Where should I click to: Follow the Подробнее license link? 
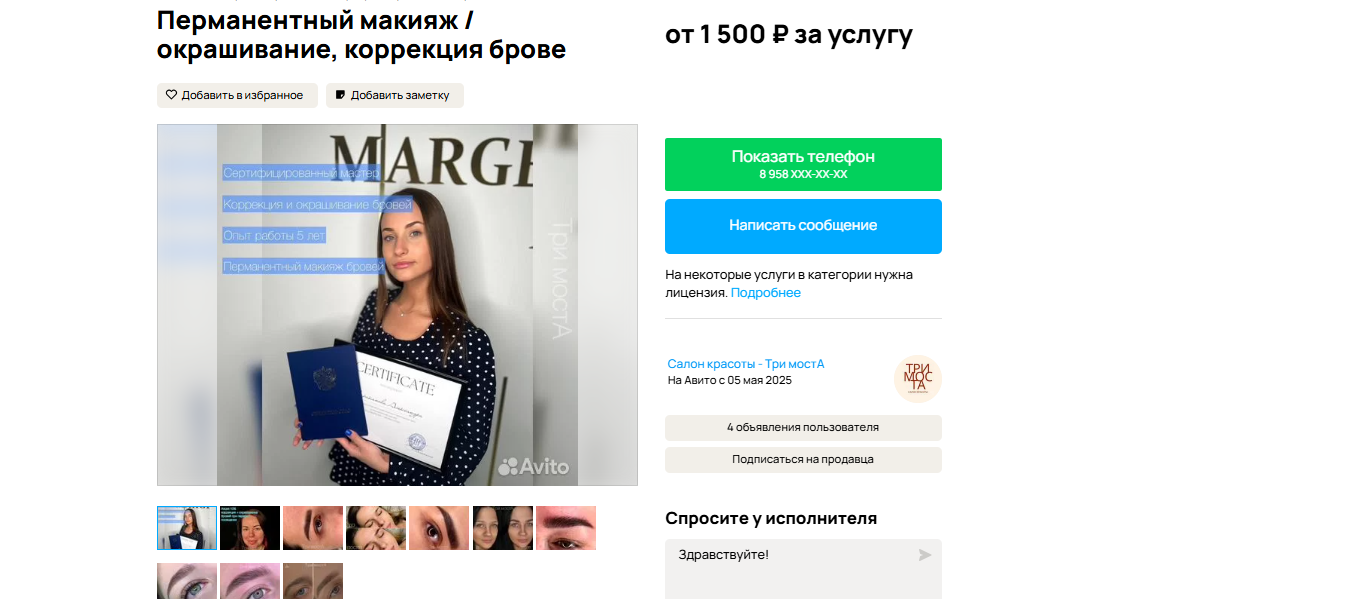[x=766, y=293]
